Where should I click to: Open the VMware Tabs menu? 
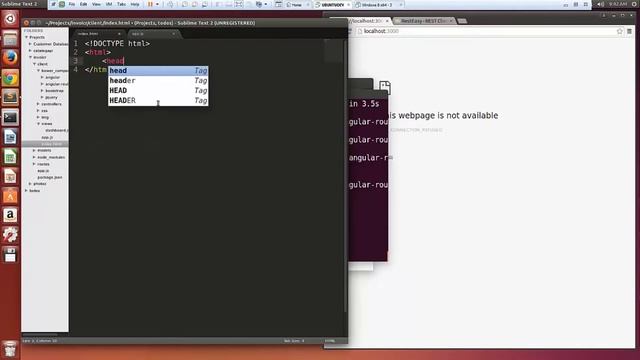(122, 4)
